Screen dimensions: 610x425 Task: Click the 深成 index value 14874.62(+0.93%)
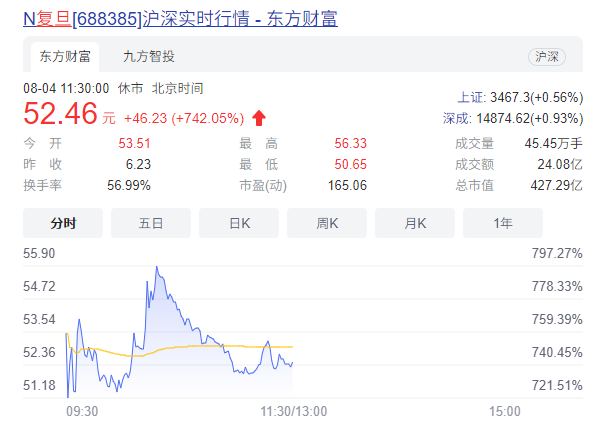[529, 118]
